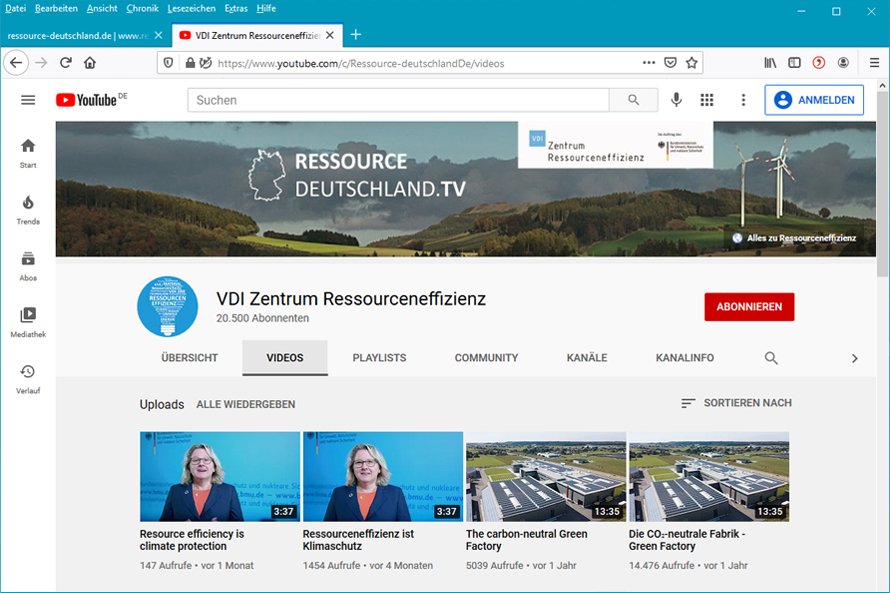Close the ressource-deutschland.de tab
Screen dimensions: 890x593
158,35
